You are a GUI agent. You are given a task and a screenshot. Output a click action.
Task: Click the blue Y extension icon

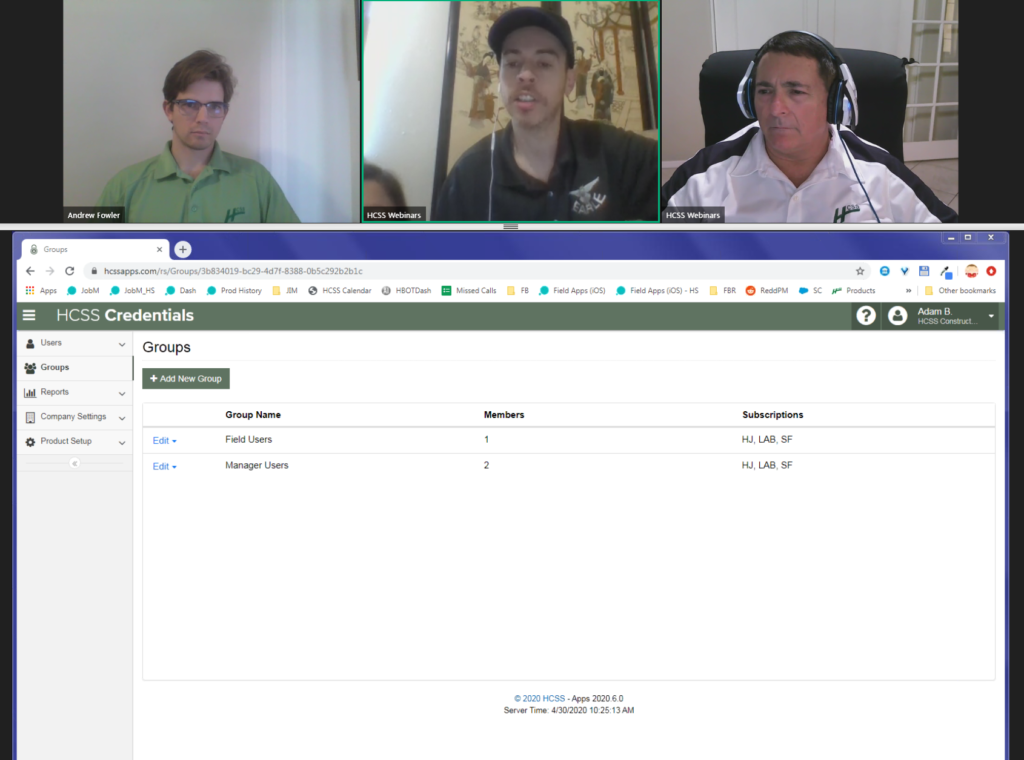click(x=904, y=271)
